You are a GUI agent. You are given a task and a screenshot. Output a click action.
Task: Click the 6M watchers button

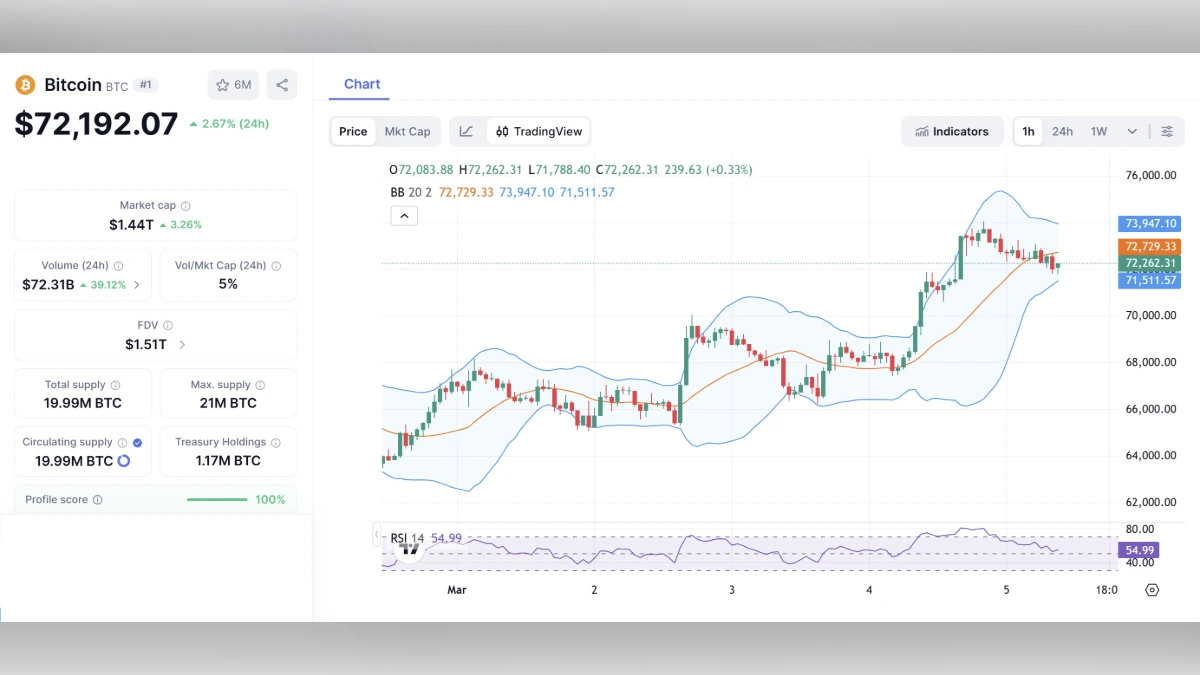tap(233, 85)
